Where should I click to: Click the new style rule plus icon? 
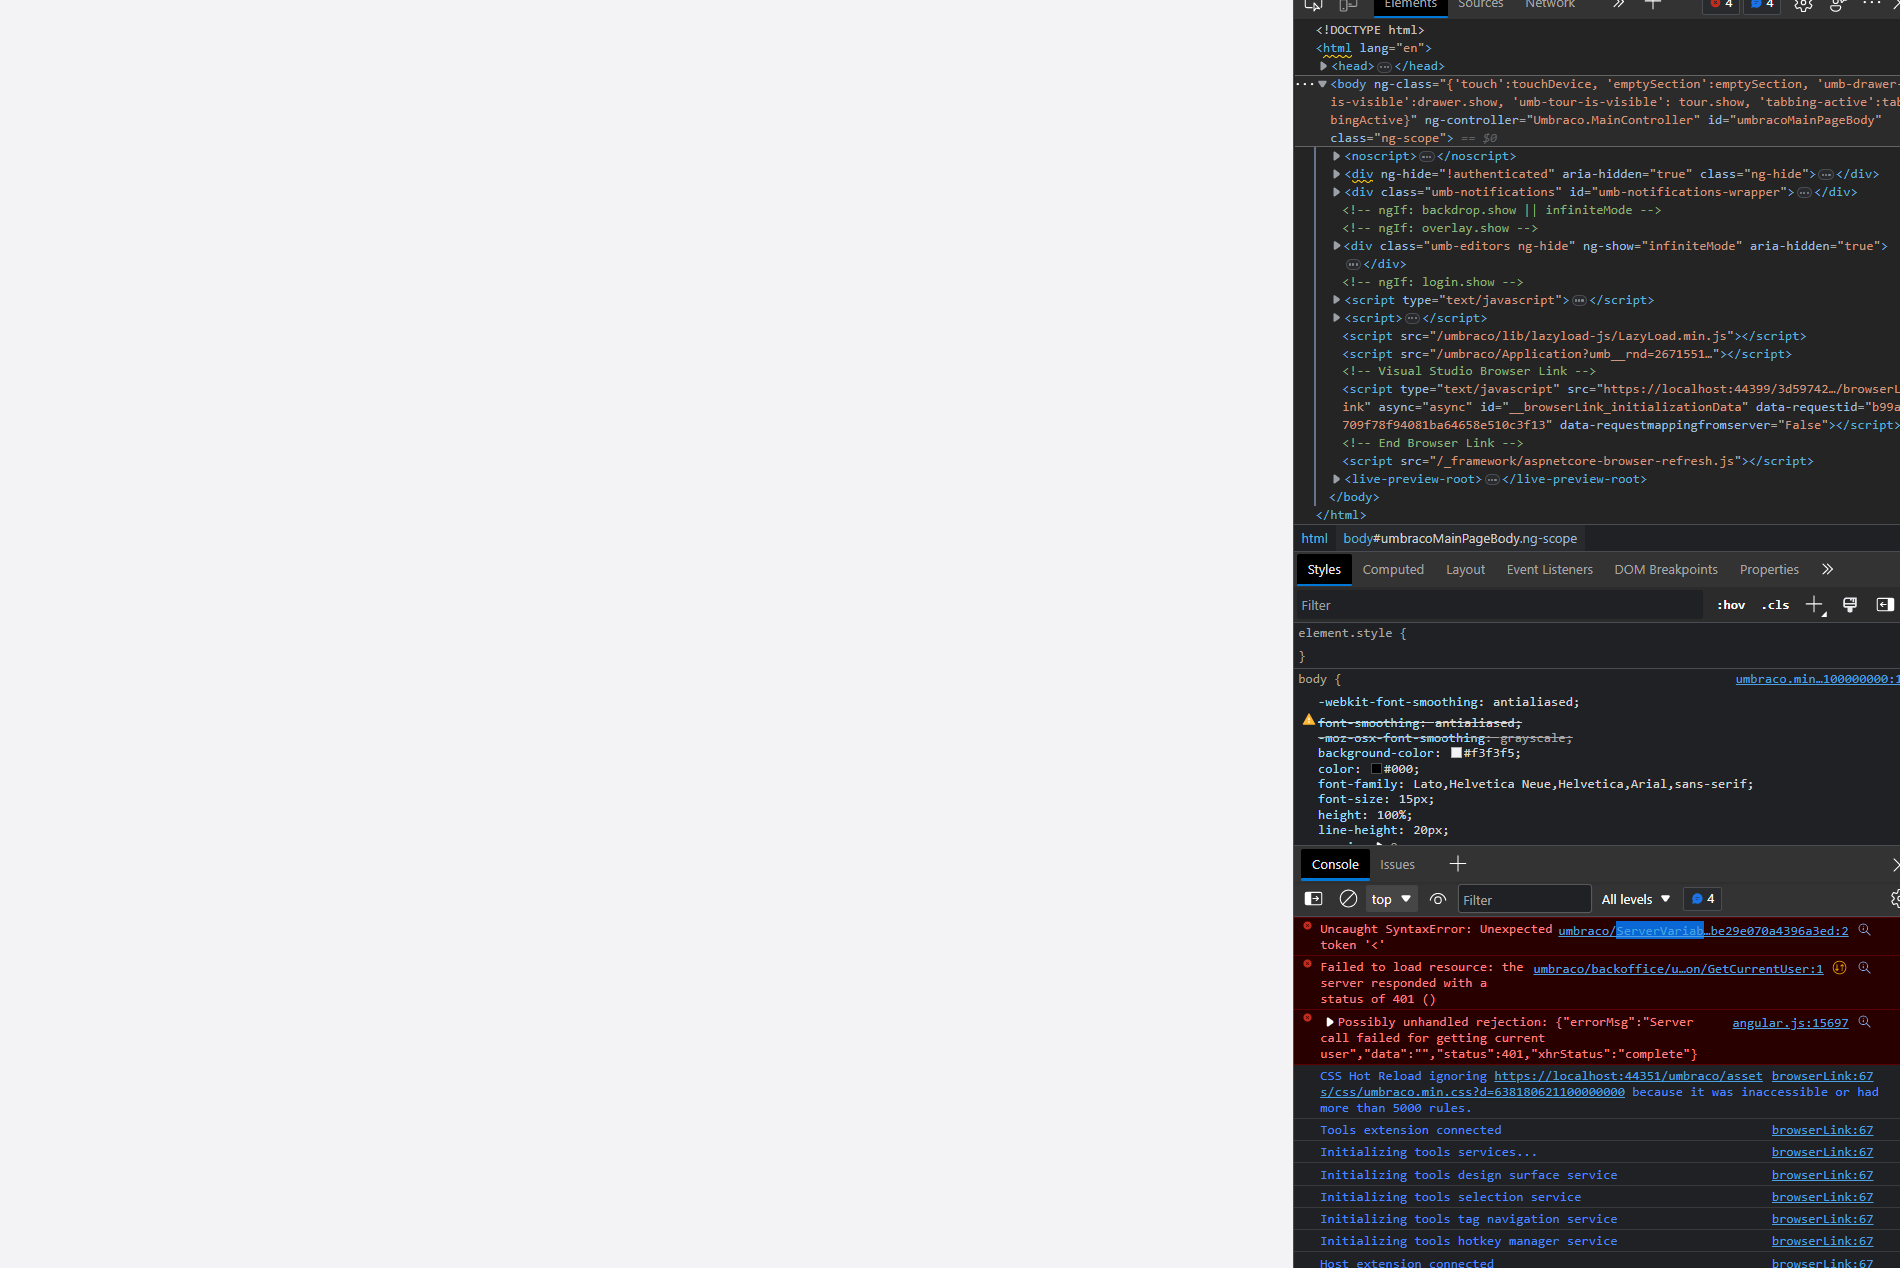tap(1814, 605)
